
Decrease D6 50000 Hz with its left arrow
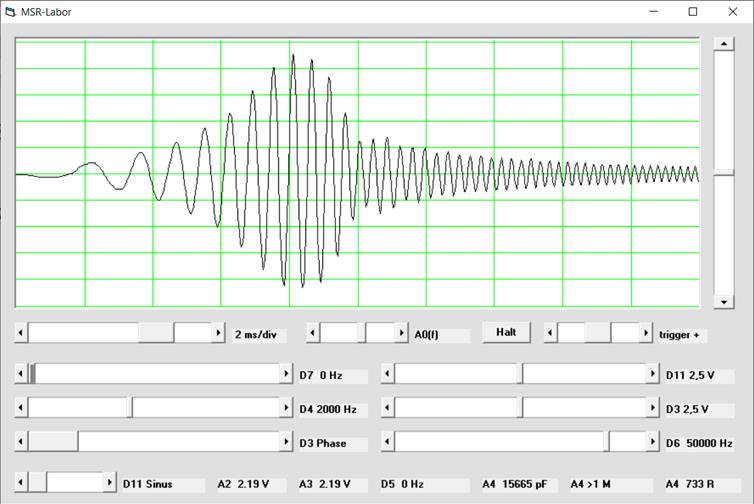(388, 442)
